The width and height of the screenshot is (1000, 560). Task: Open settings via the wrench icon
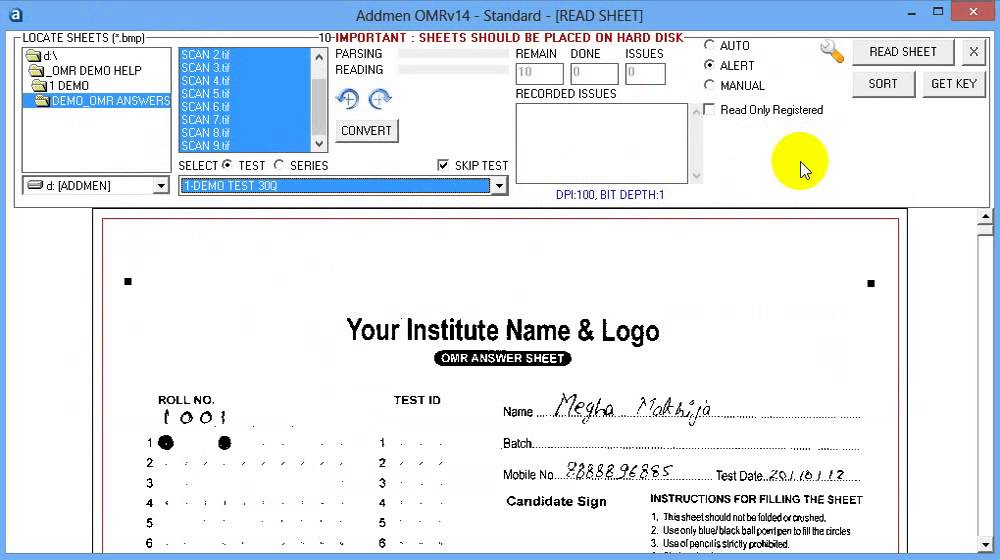click(x=832, y=52)
